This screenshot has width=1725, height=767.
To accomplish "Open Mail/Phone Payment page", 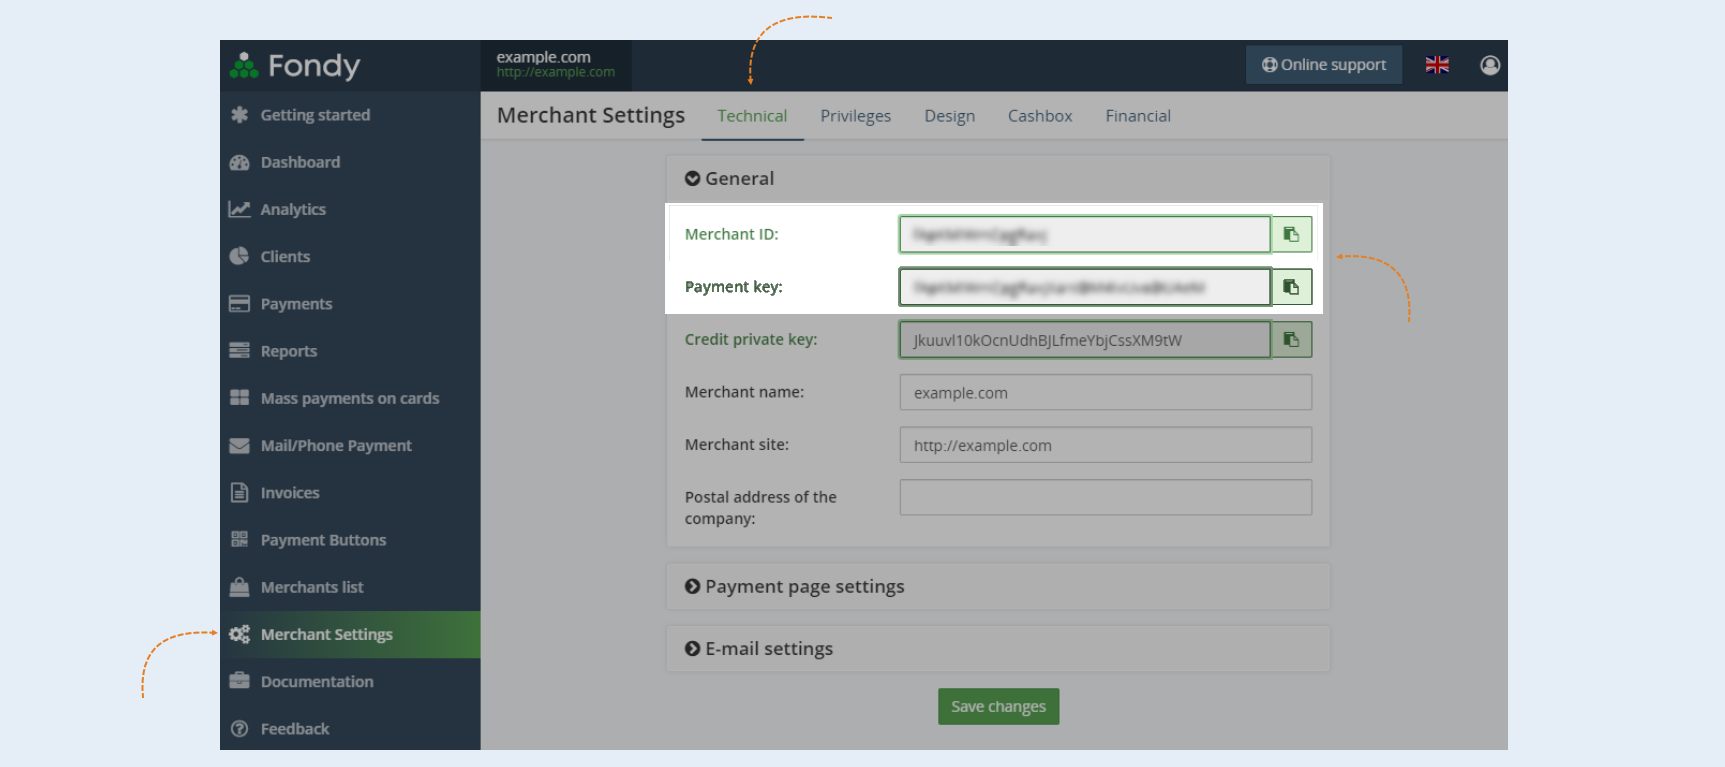I will (x=350, y=445).
